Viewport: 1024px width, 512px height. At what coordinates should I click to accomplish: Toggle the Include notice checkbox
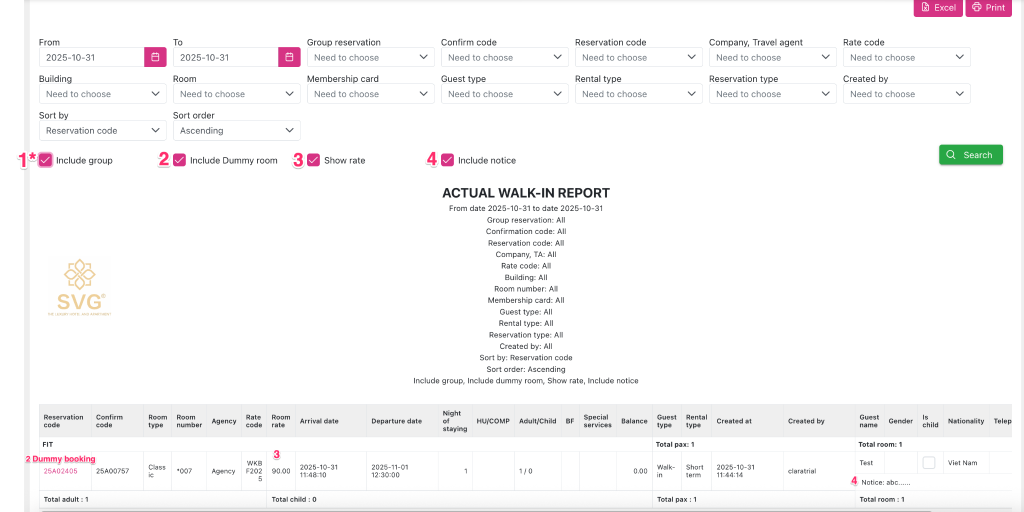448,160
